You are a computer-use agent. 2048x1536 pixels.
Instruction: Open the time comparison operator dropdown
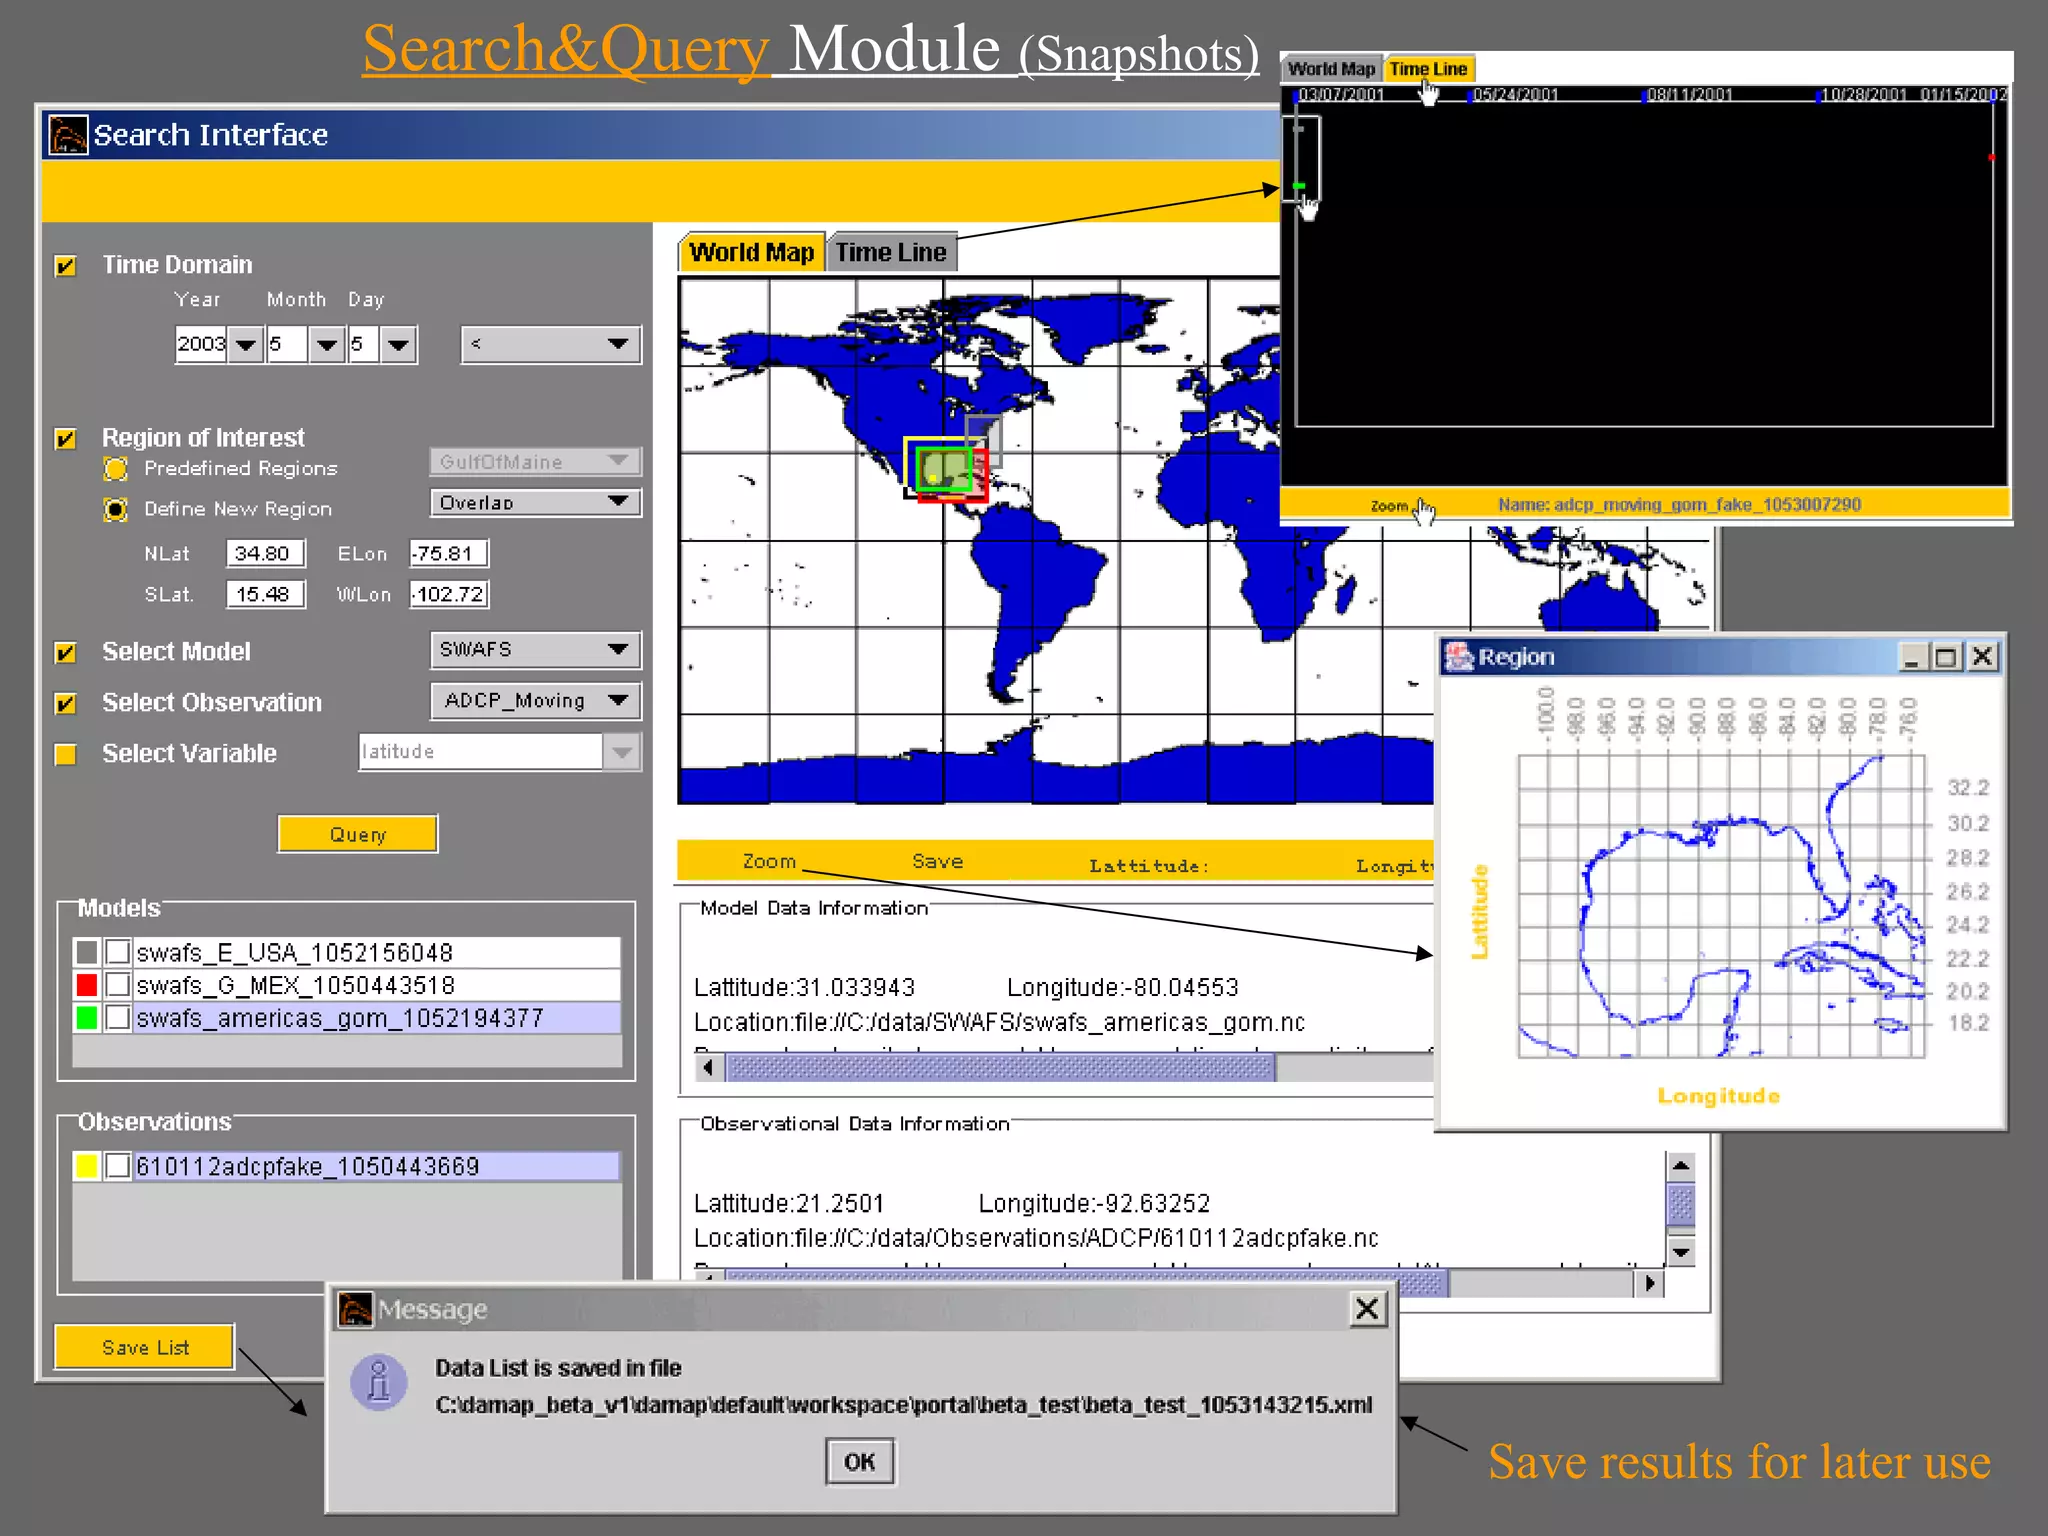[551, 344]
